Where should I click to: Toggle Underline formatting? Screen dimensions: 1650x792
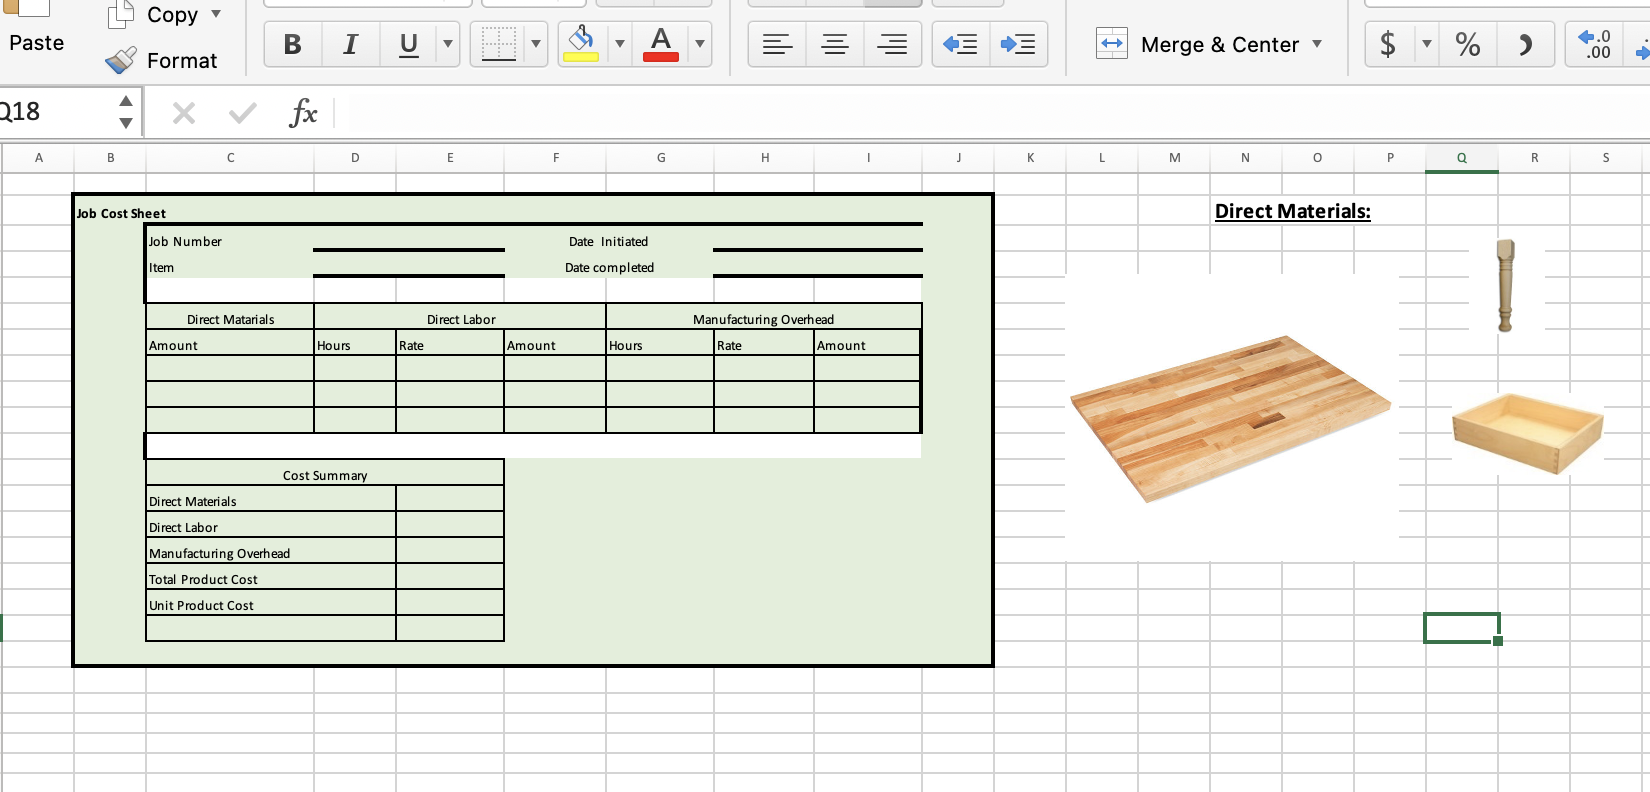coord(408,44)
